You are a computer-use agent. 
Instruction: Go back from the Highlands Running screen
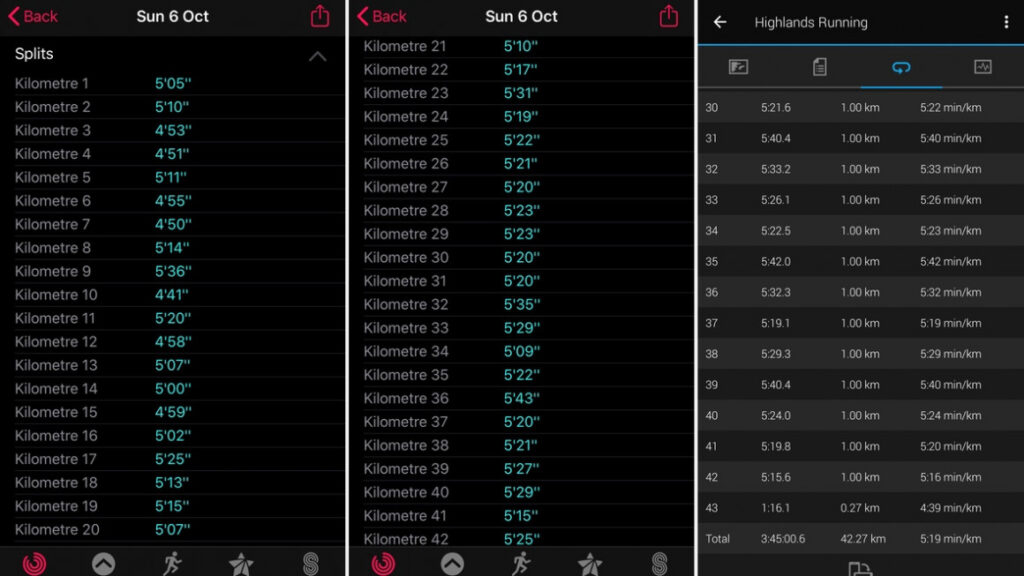720,22
